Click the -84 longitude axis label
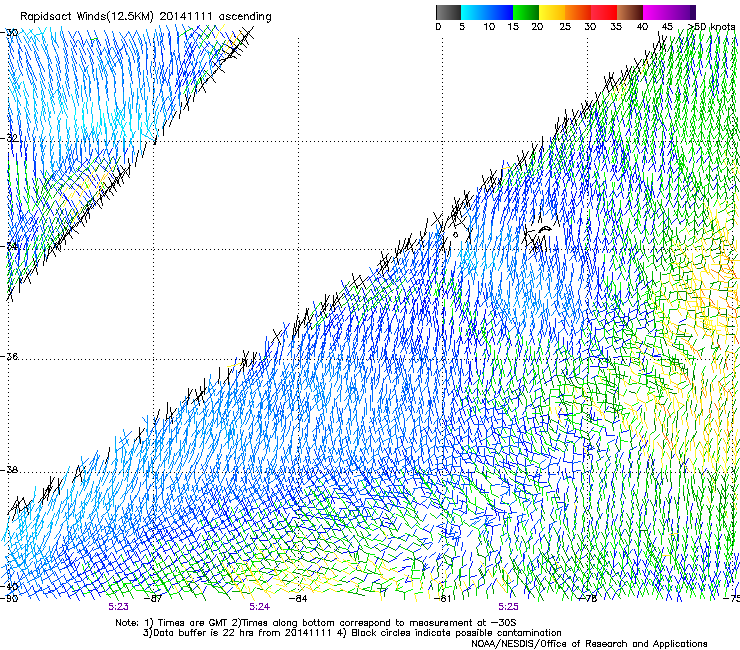This screenshot has width=740, height=650. click(x=298, y=599)
